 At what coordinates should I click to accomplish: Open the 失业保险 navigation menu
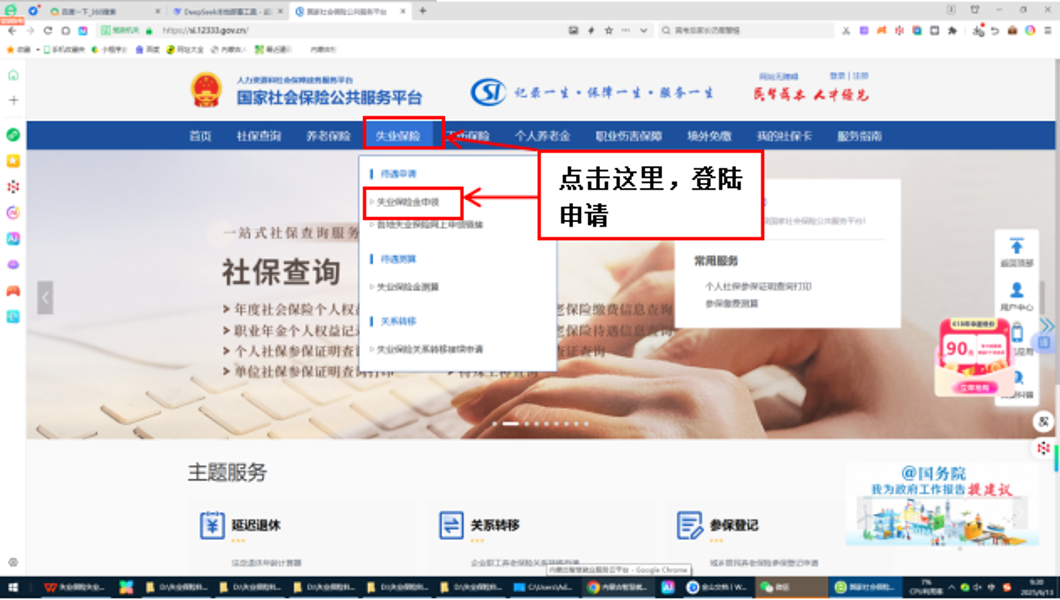tap(398, 136)
